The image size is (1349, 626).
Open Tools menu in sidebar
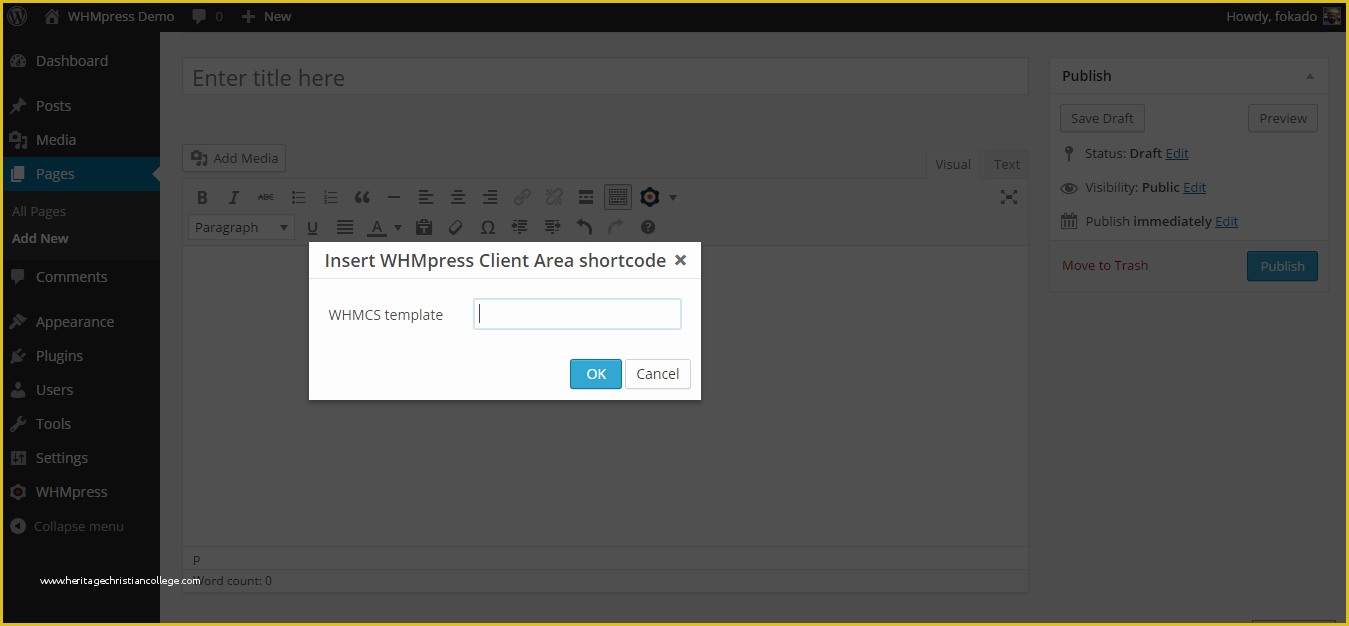click(x=80, y=424)
